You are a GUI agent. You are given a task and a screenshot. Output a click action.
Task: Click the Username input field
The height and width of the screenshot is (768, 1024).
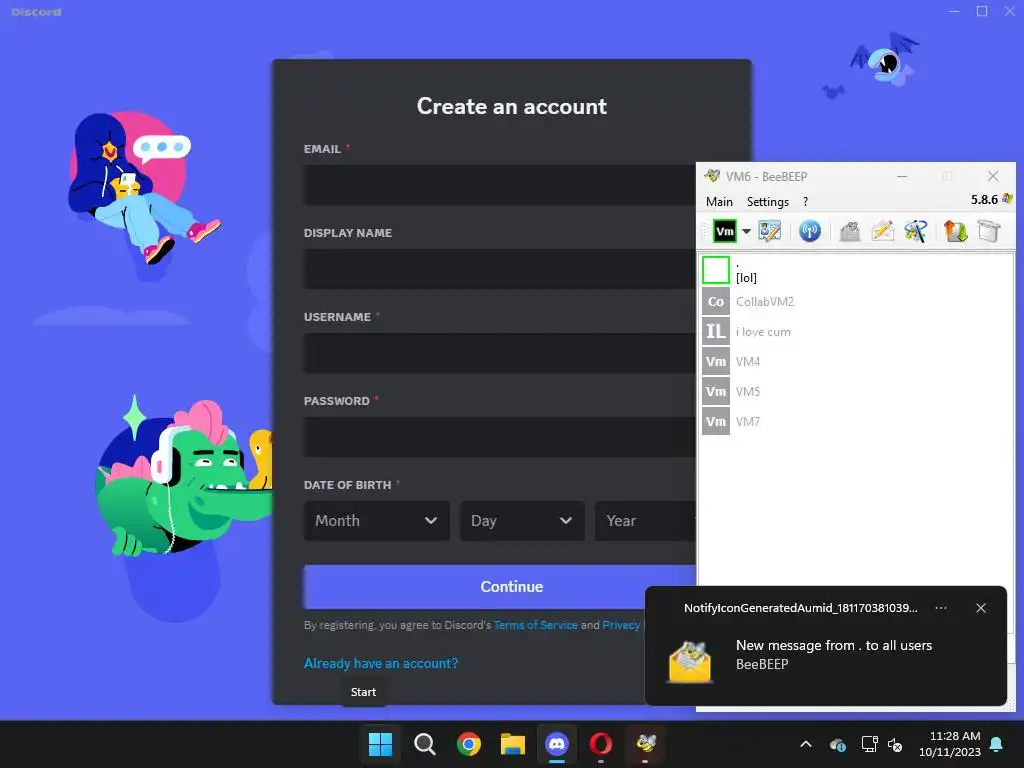500,353
